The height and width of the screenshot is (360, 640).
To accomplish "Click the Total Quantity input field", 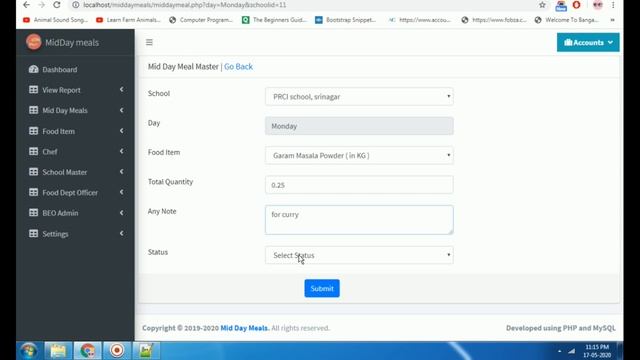I will (x=359, y=184).
